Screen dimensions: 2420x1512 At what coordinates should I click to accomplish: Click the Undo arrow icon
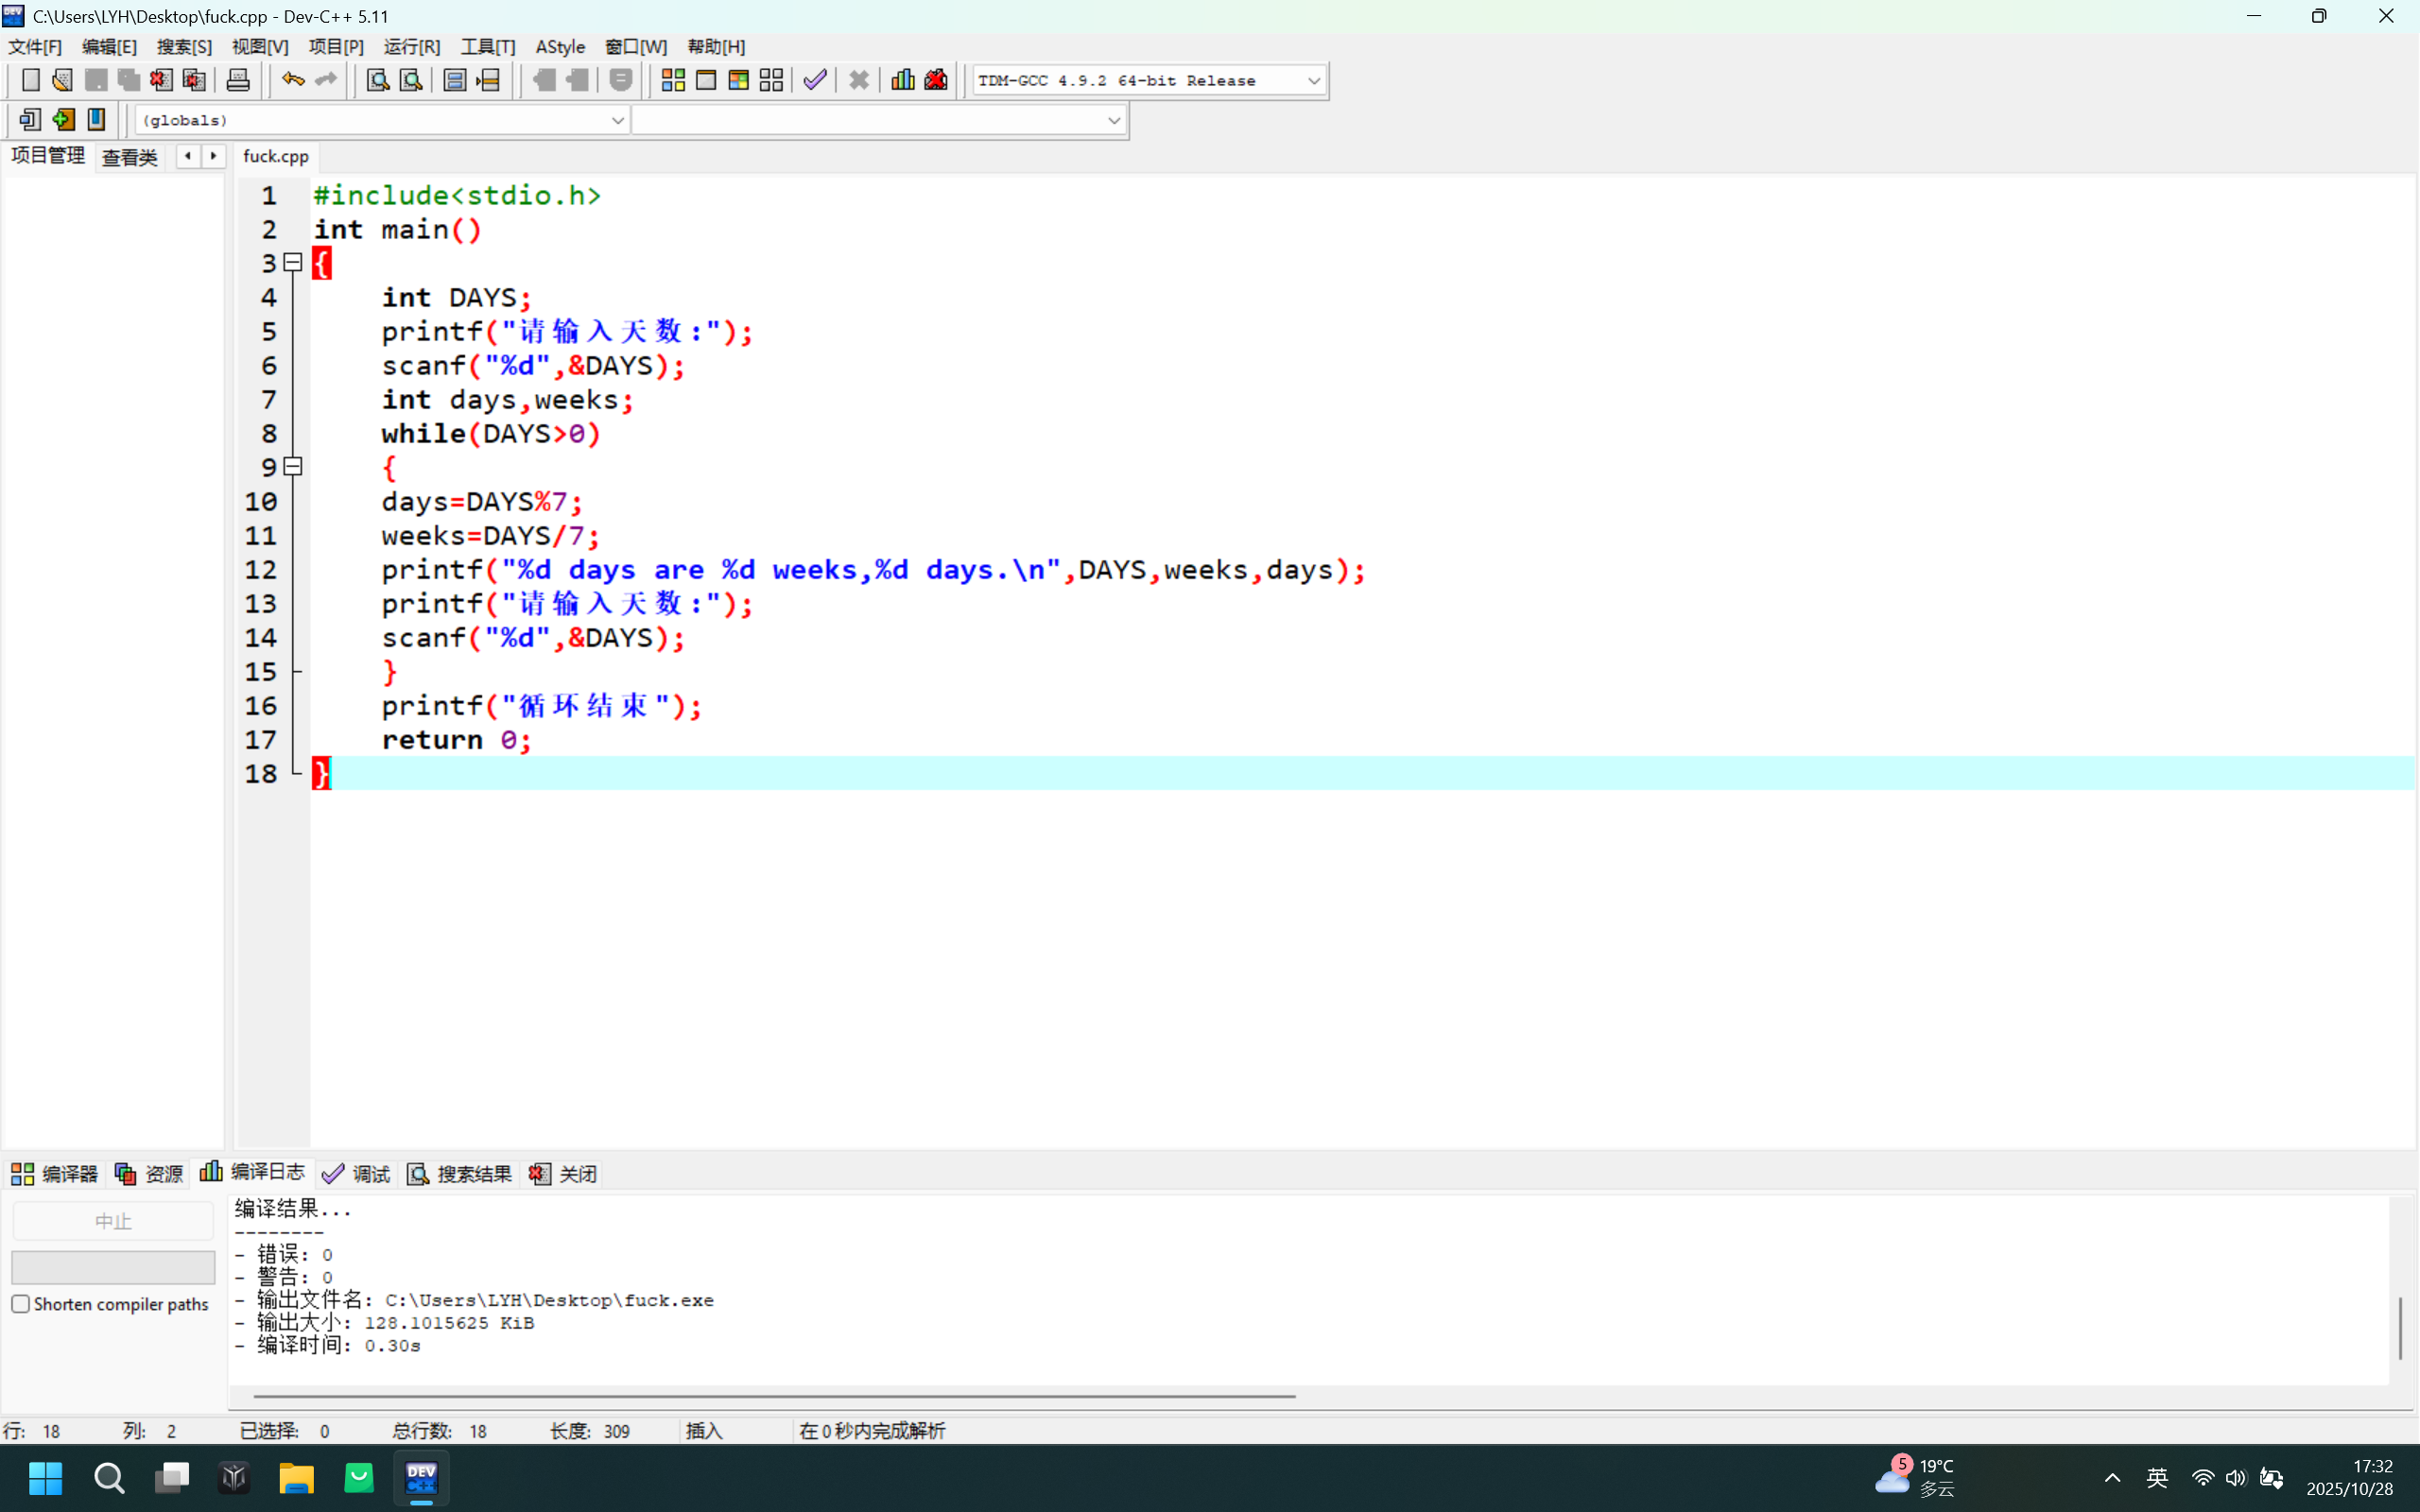[292, 80]
